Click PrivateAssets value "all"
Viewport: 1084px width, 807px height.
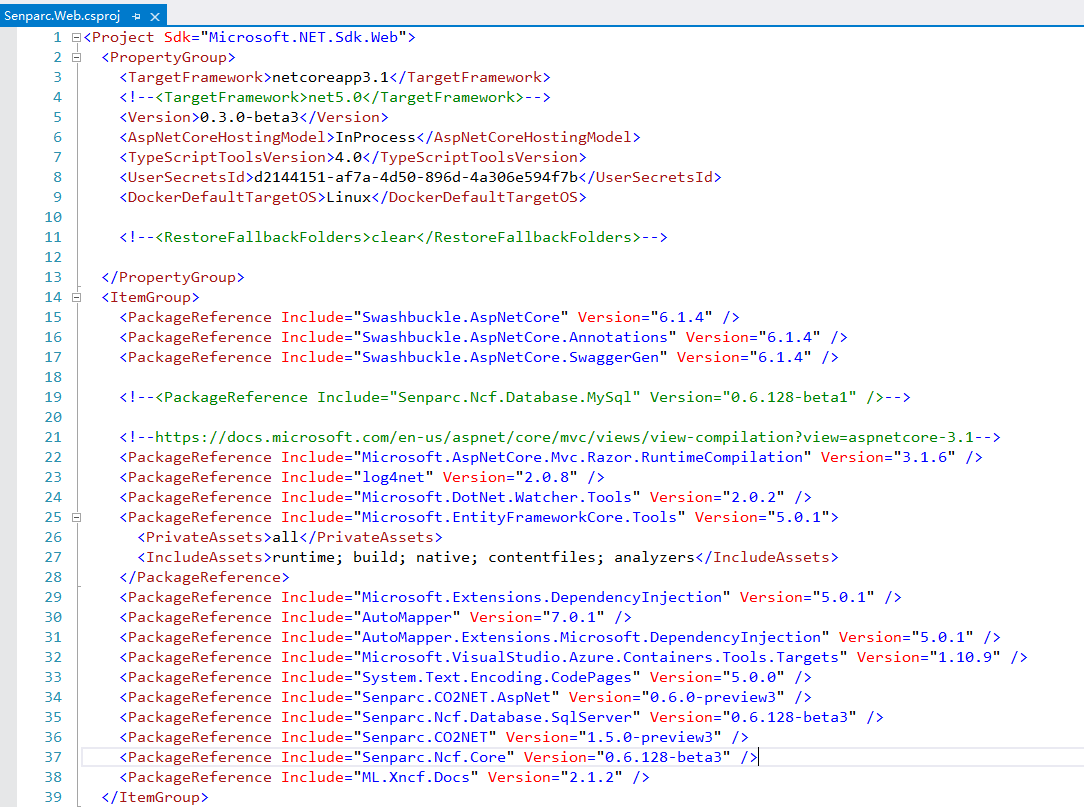tap(286, 537)
